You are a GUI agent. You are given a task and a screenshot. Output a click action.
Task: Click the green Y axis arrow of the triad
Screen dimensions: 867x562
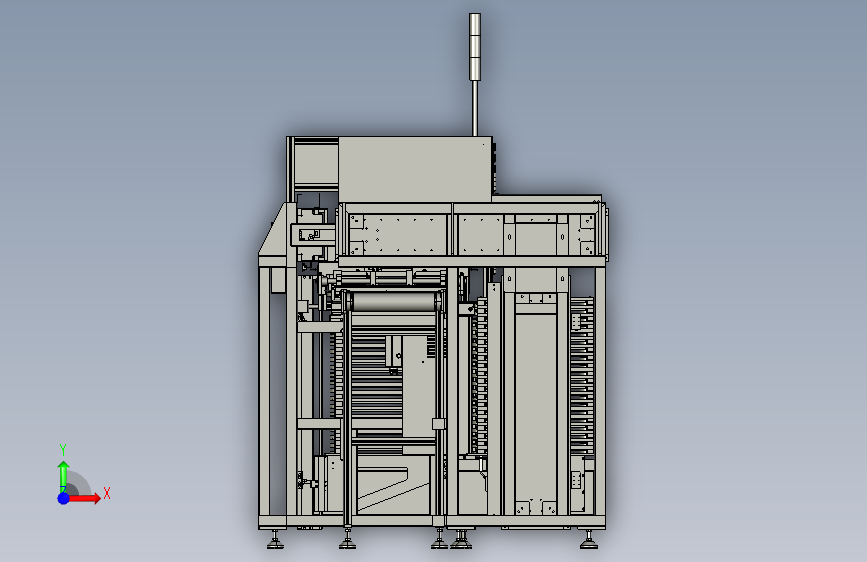[x=63, y=476]
